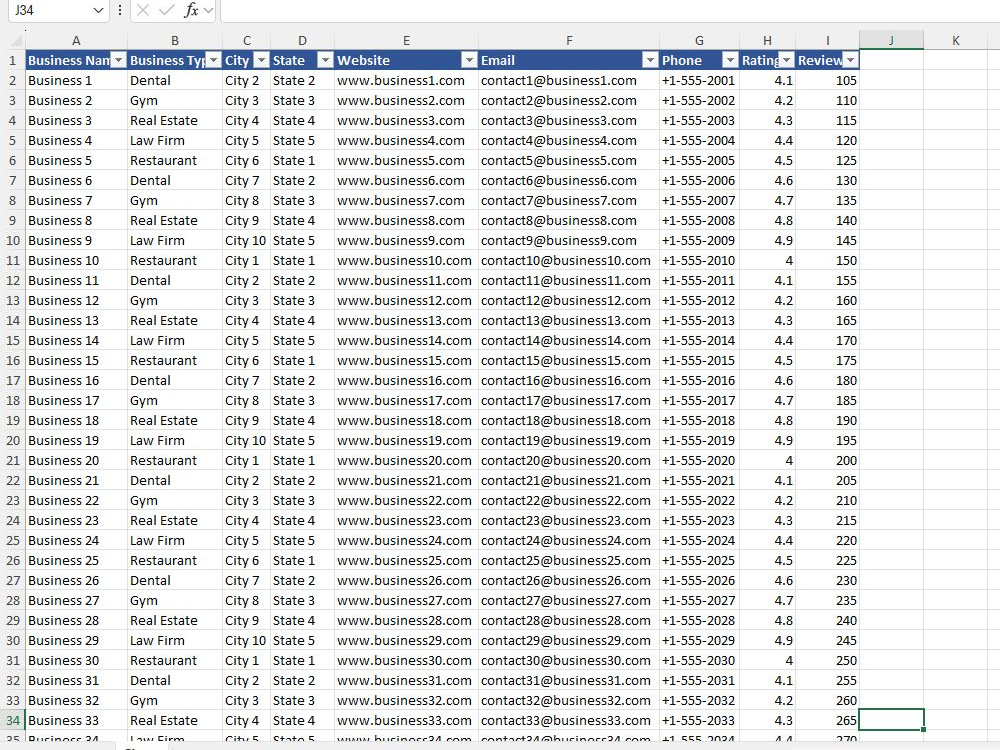The width and height of the screenshot is (1000, 750).
Task: Select column E header
Action: click(406, 40)
